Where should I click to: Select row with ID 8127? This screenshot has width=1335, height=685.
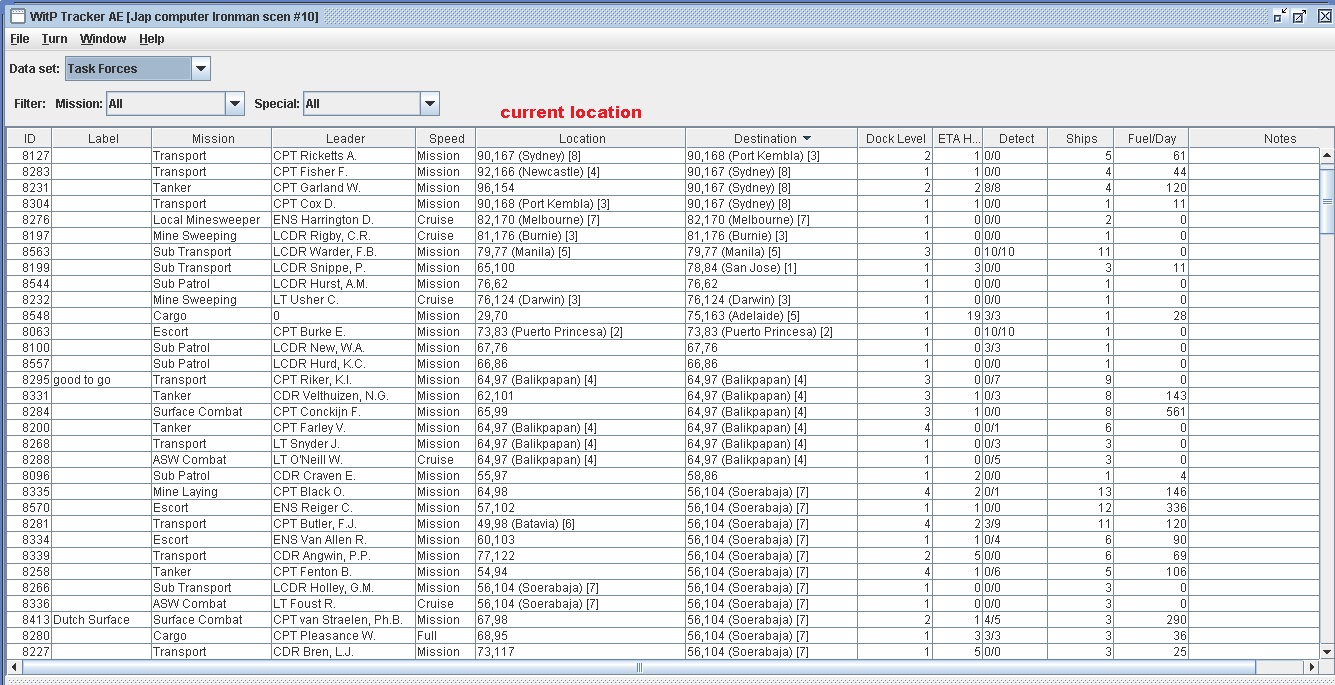(664, 156)
